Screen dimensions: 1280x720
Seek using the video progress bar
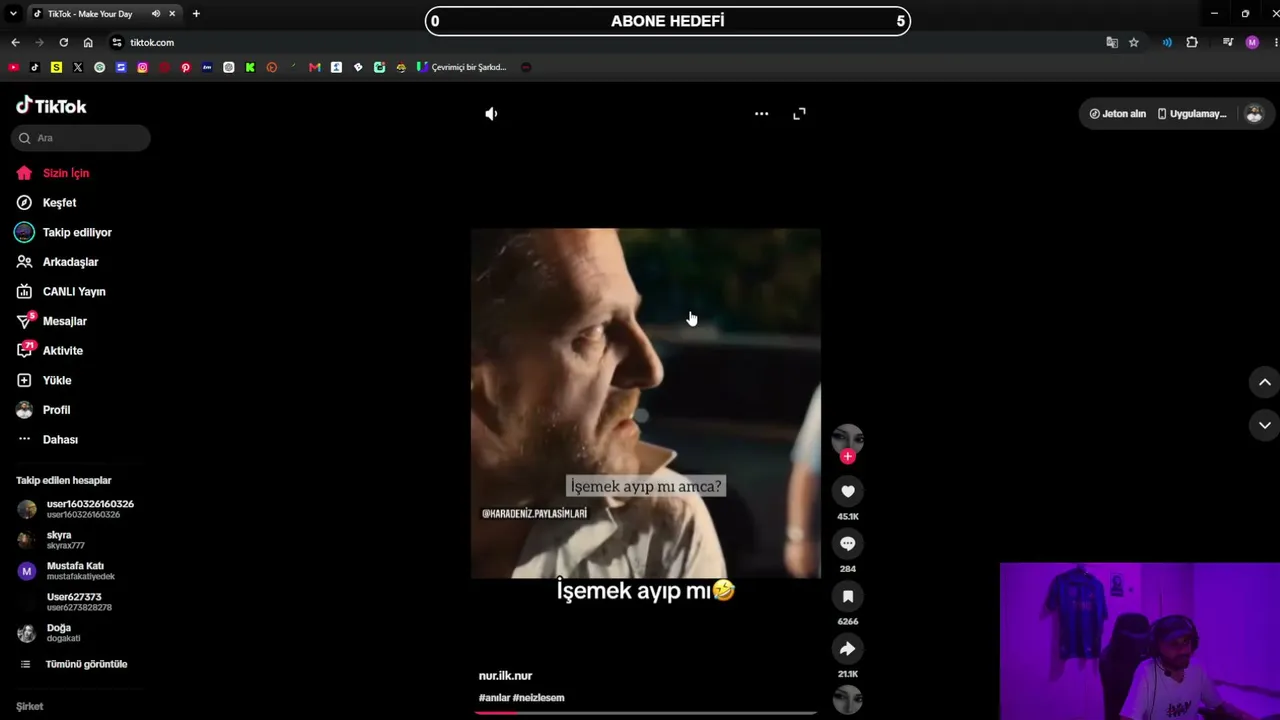pos(646,713)
